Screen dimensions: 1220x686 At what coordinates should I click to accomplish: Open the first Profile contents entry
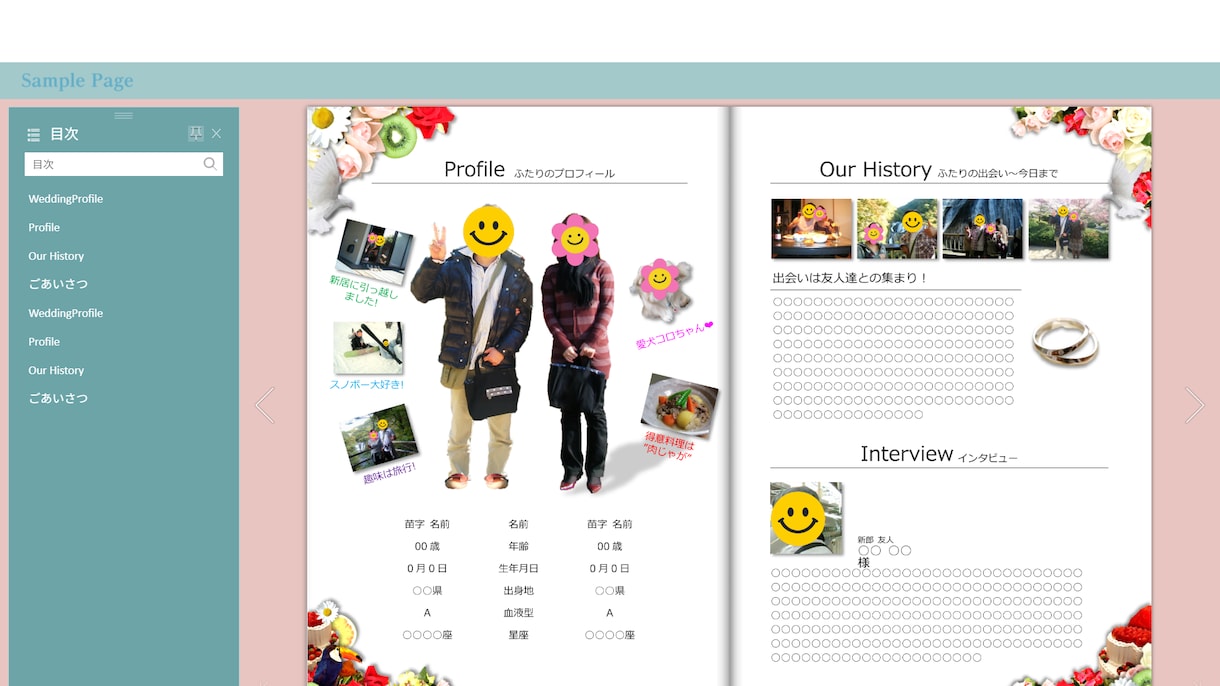[44, 228]
